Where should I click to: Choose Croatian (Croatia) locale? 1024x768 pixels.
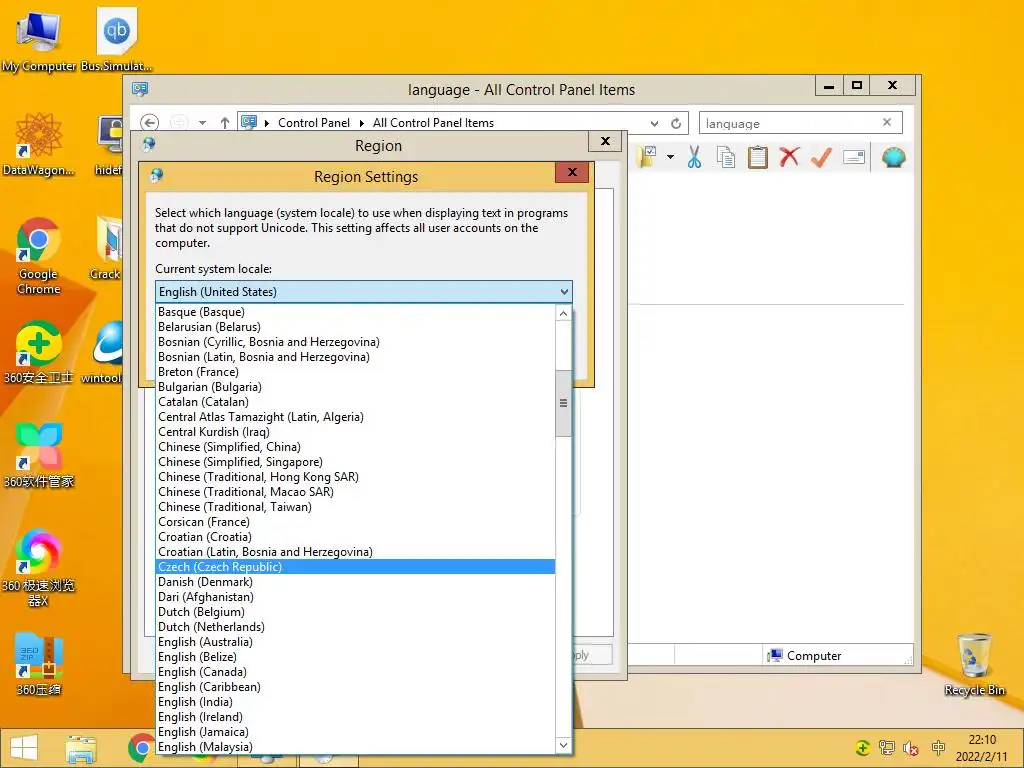355,537
